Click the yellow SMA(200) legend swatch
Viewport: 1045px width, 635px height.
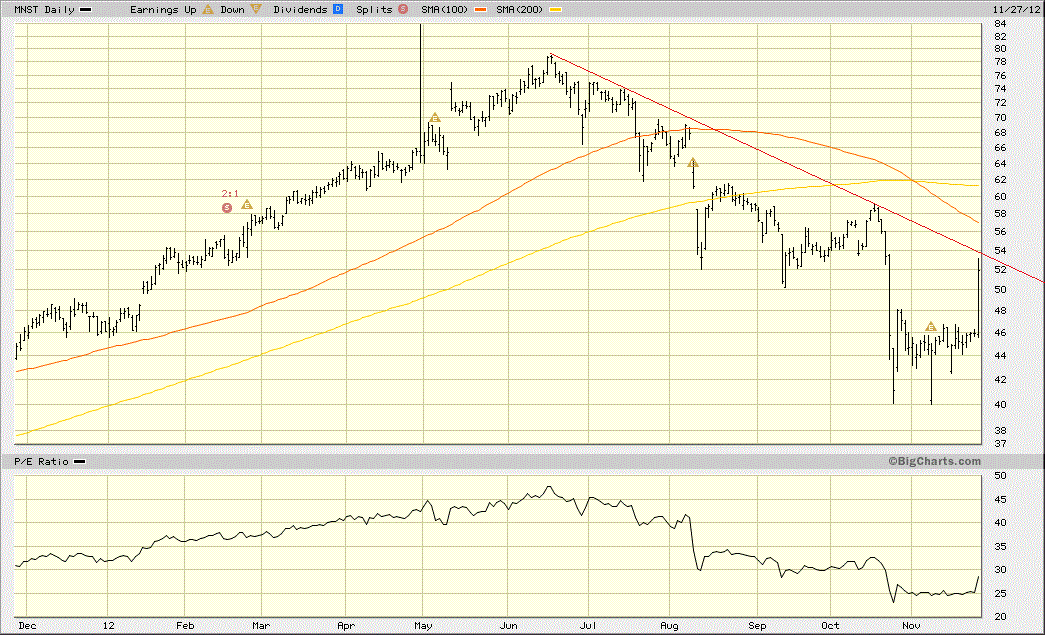point(555,10)
